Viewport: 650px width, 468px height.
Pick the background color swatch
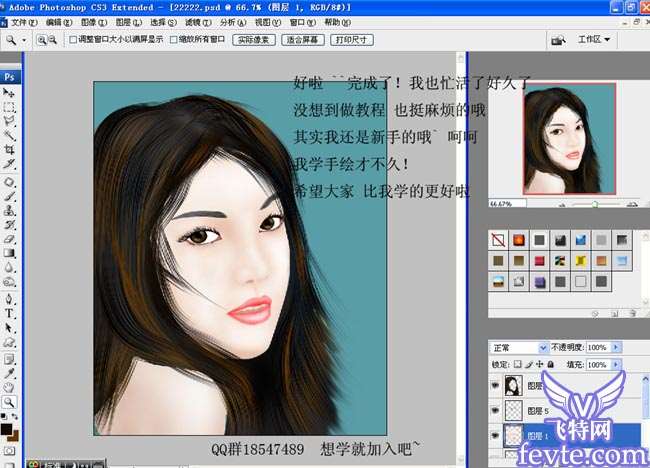pyautogui.click(x=14, y=435)
